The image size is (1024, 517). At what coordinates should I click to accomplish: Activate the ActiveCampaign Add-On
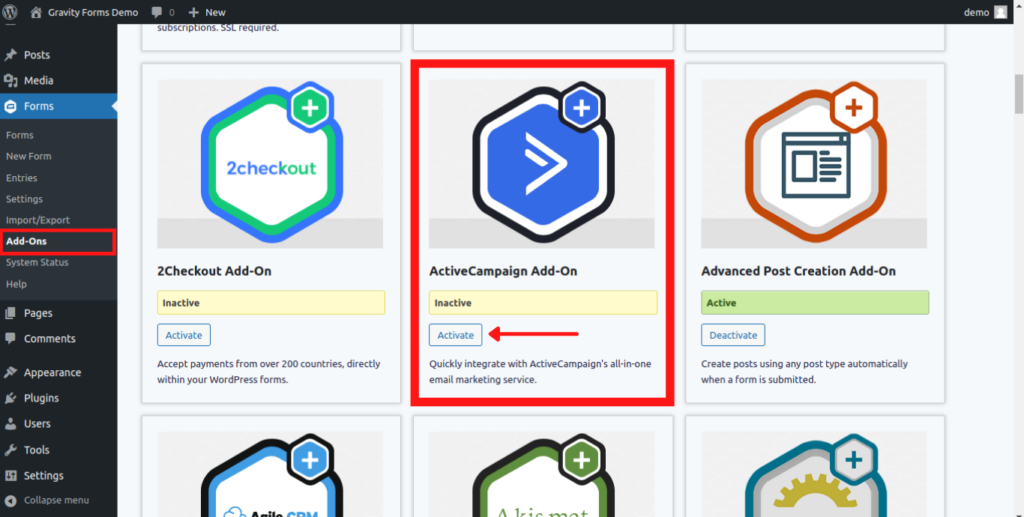pos(455,335)
